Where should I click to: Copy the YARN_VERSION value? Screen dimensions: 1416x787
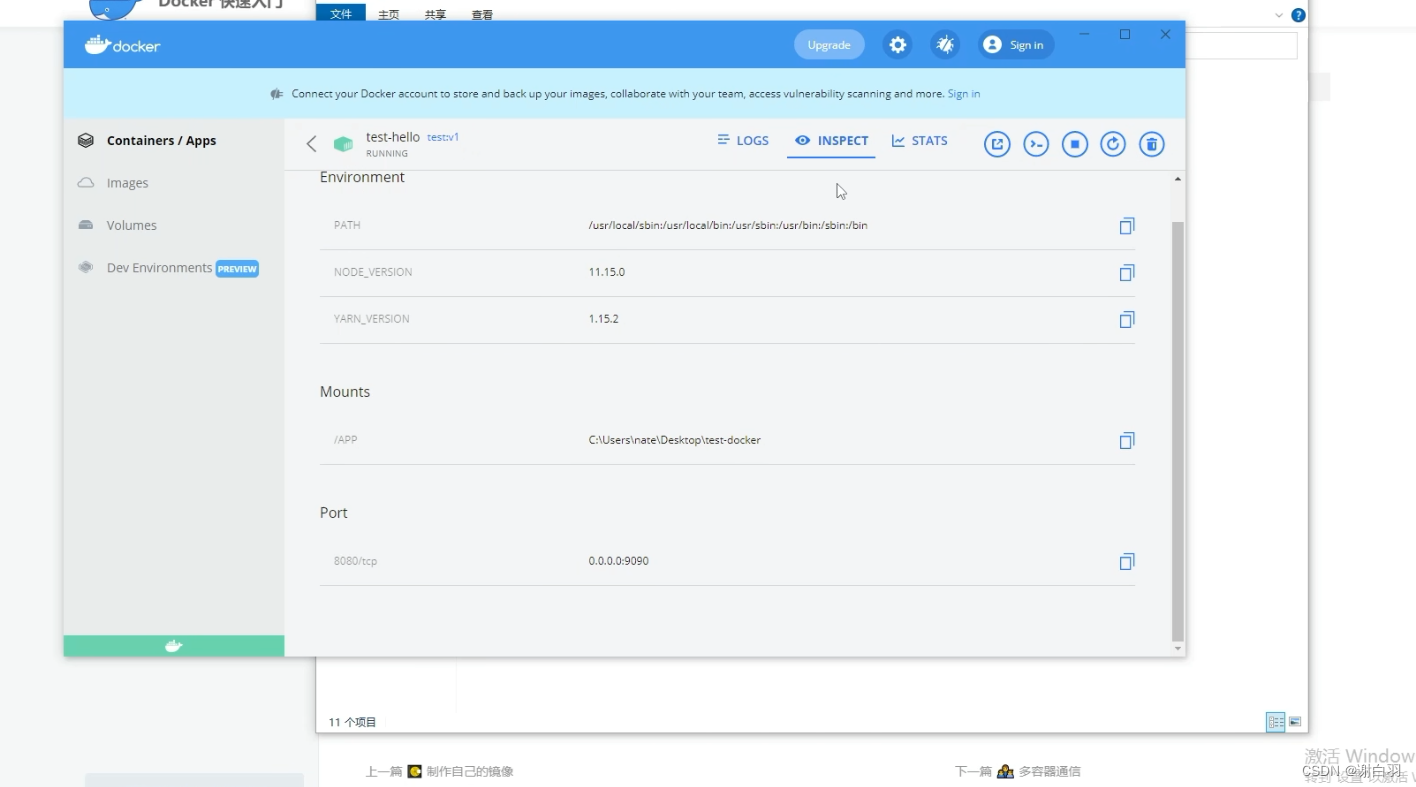point(1127,320)
